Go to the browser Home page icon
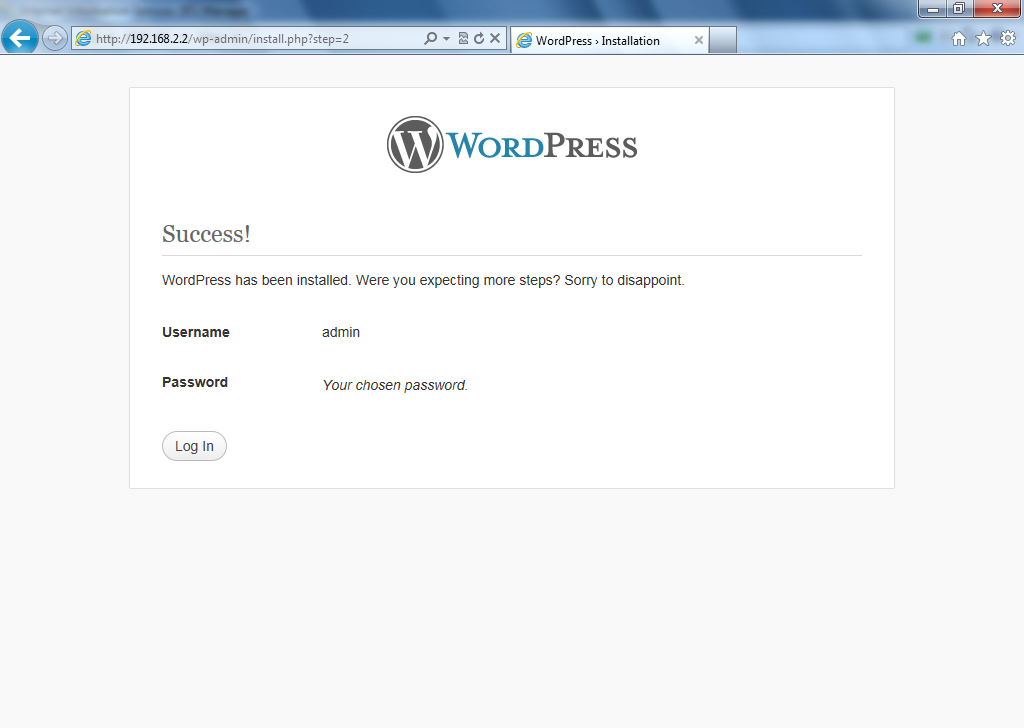The width and height of the screenshot is (1024, 728). point(959,39)
